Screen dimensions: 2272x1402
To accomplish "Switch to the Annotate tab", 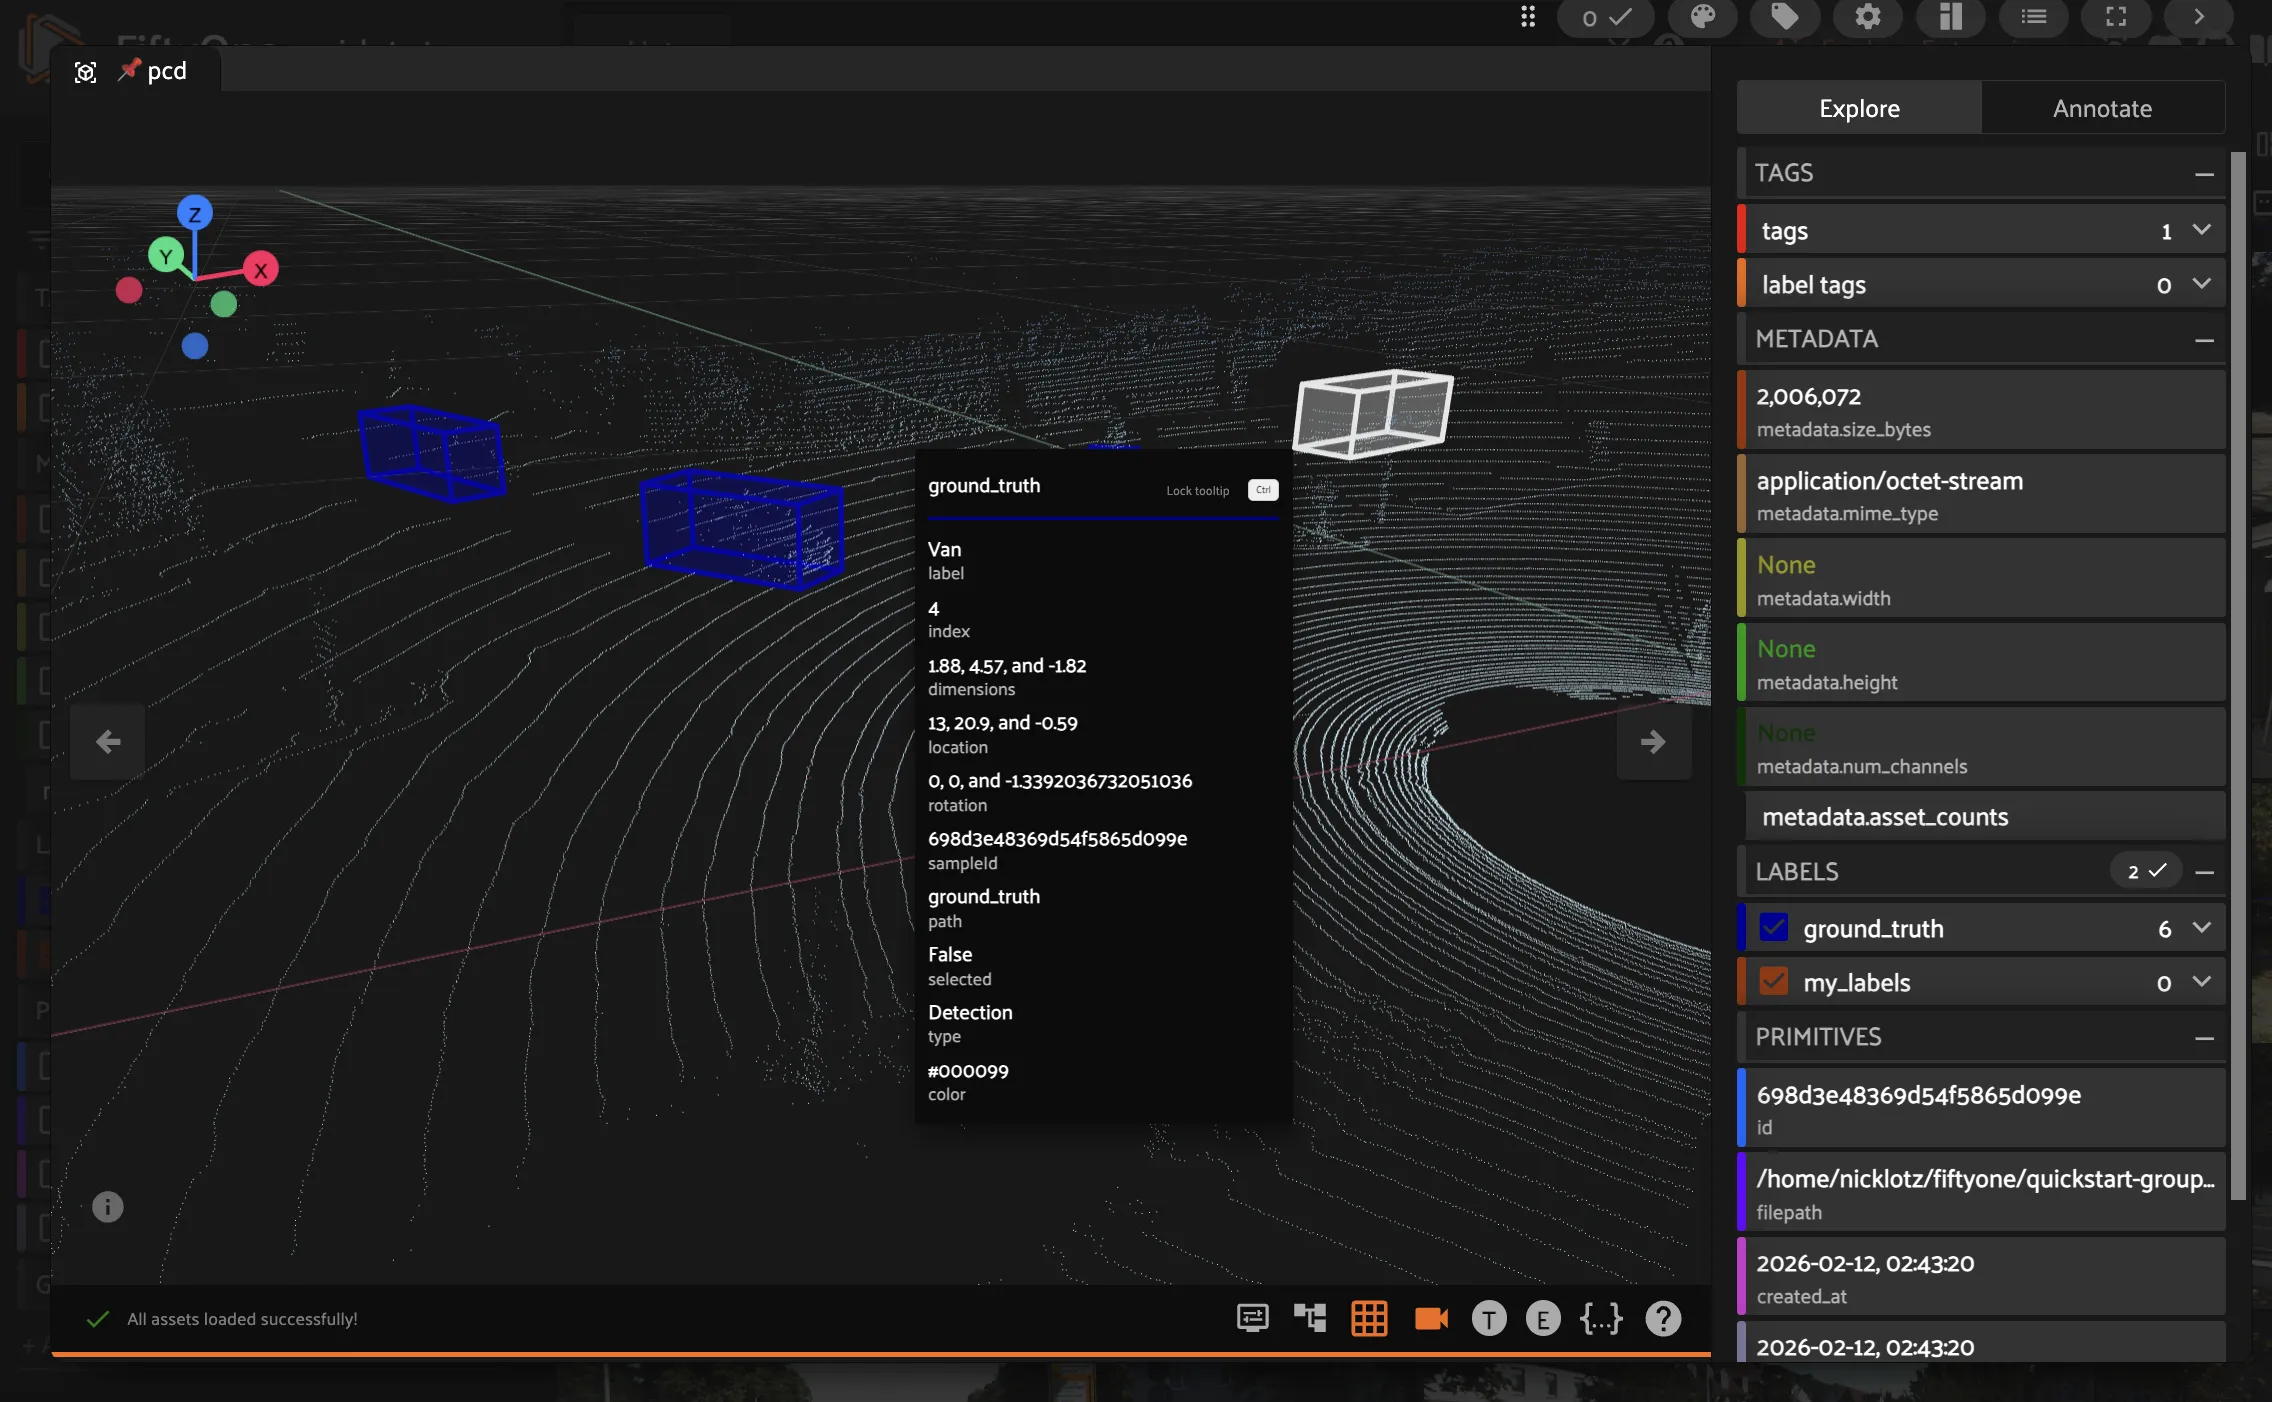I will pyautogui.click(x=2102, y=107).
